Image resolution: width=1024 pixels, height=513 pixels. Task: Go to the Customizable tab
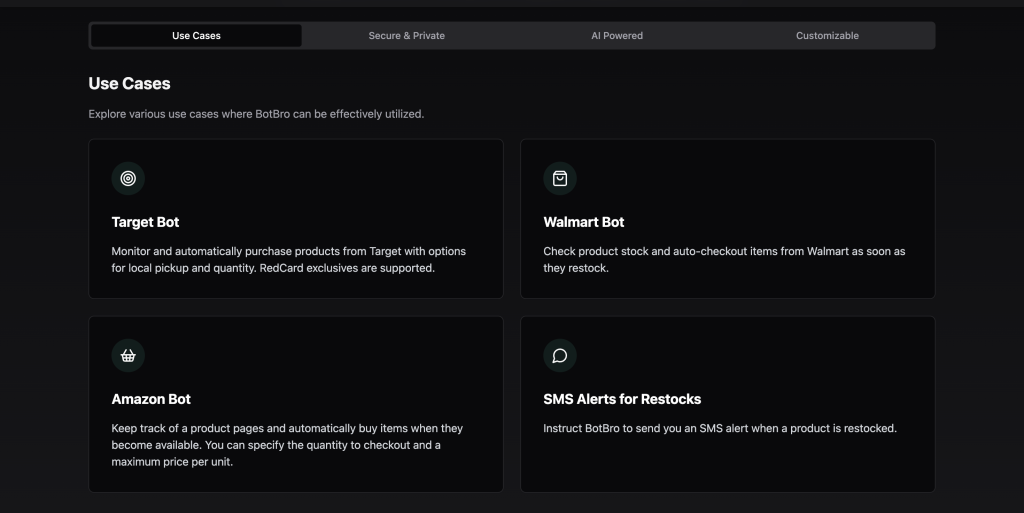coord(827,35)
